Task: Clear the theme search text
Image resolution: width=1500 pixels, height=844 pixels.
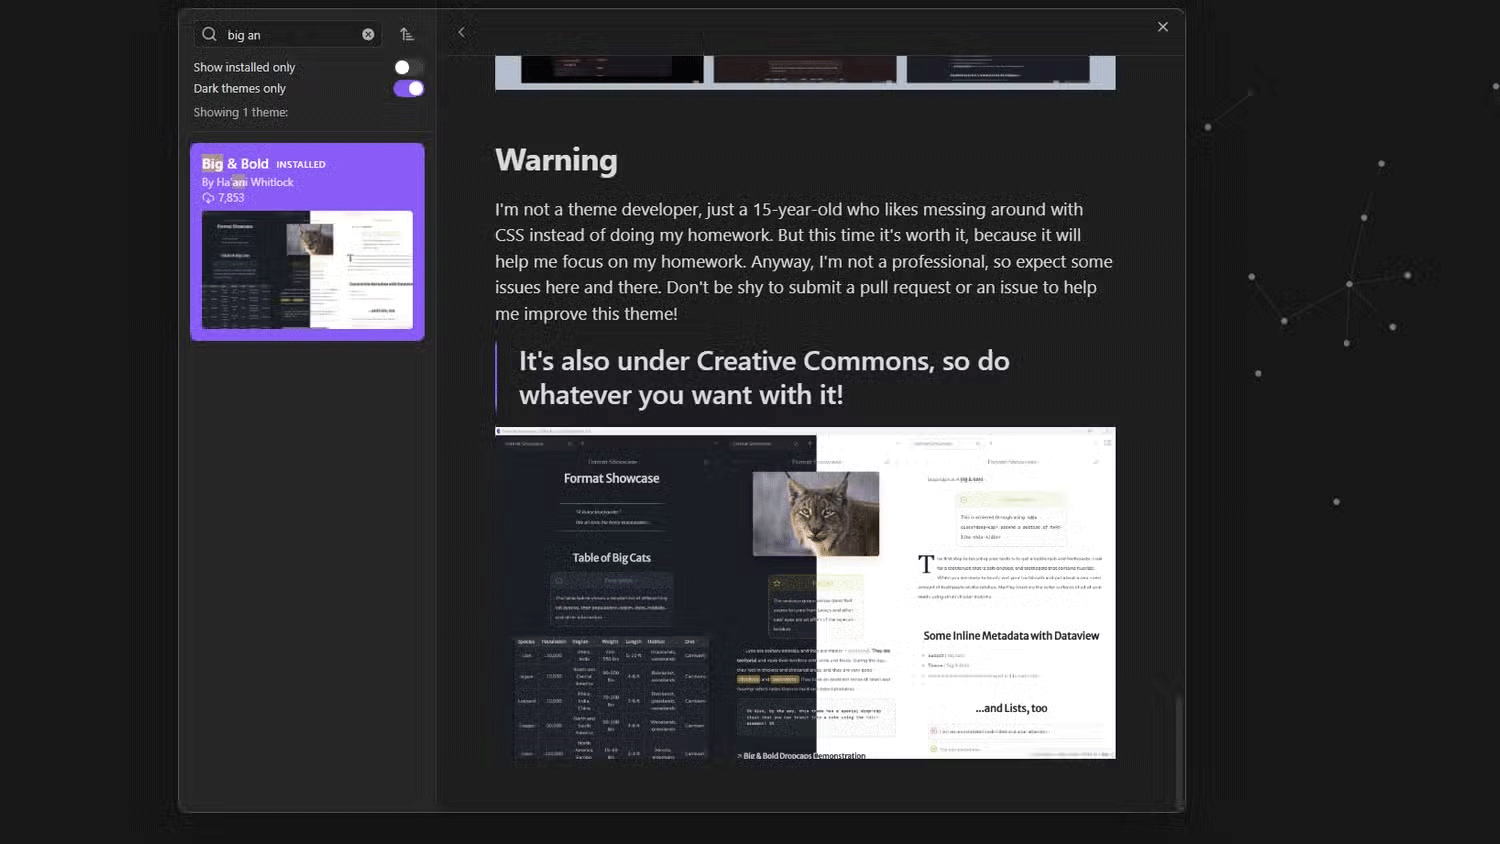Action: (368, 35)
